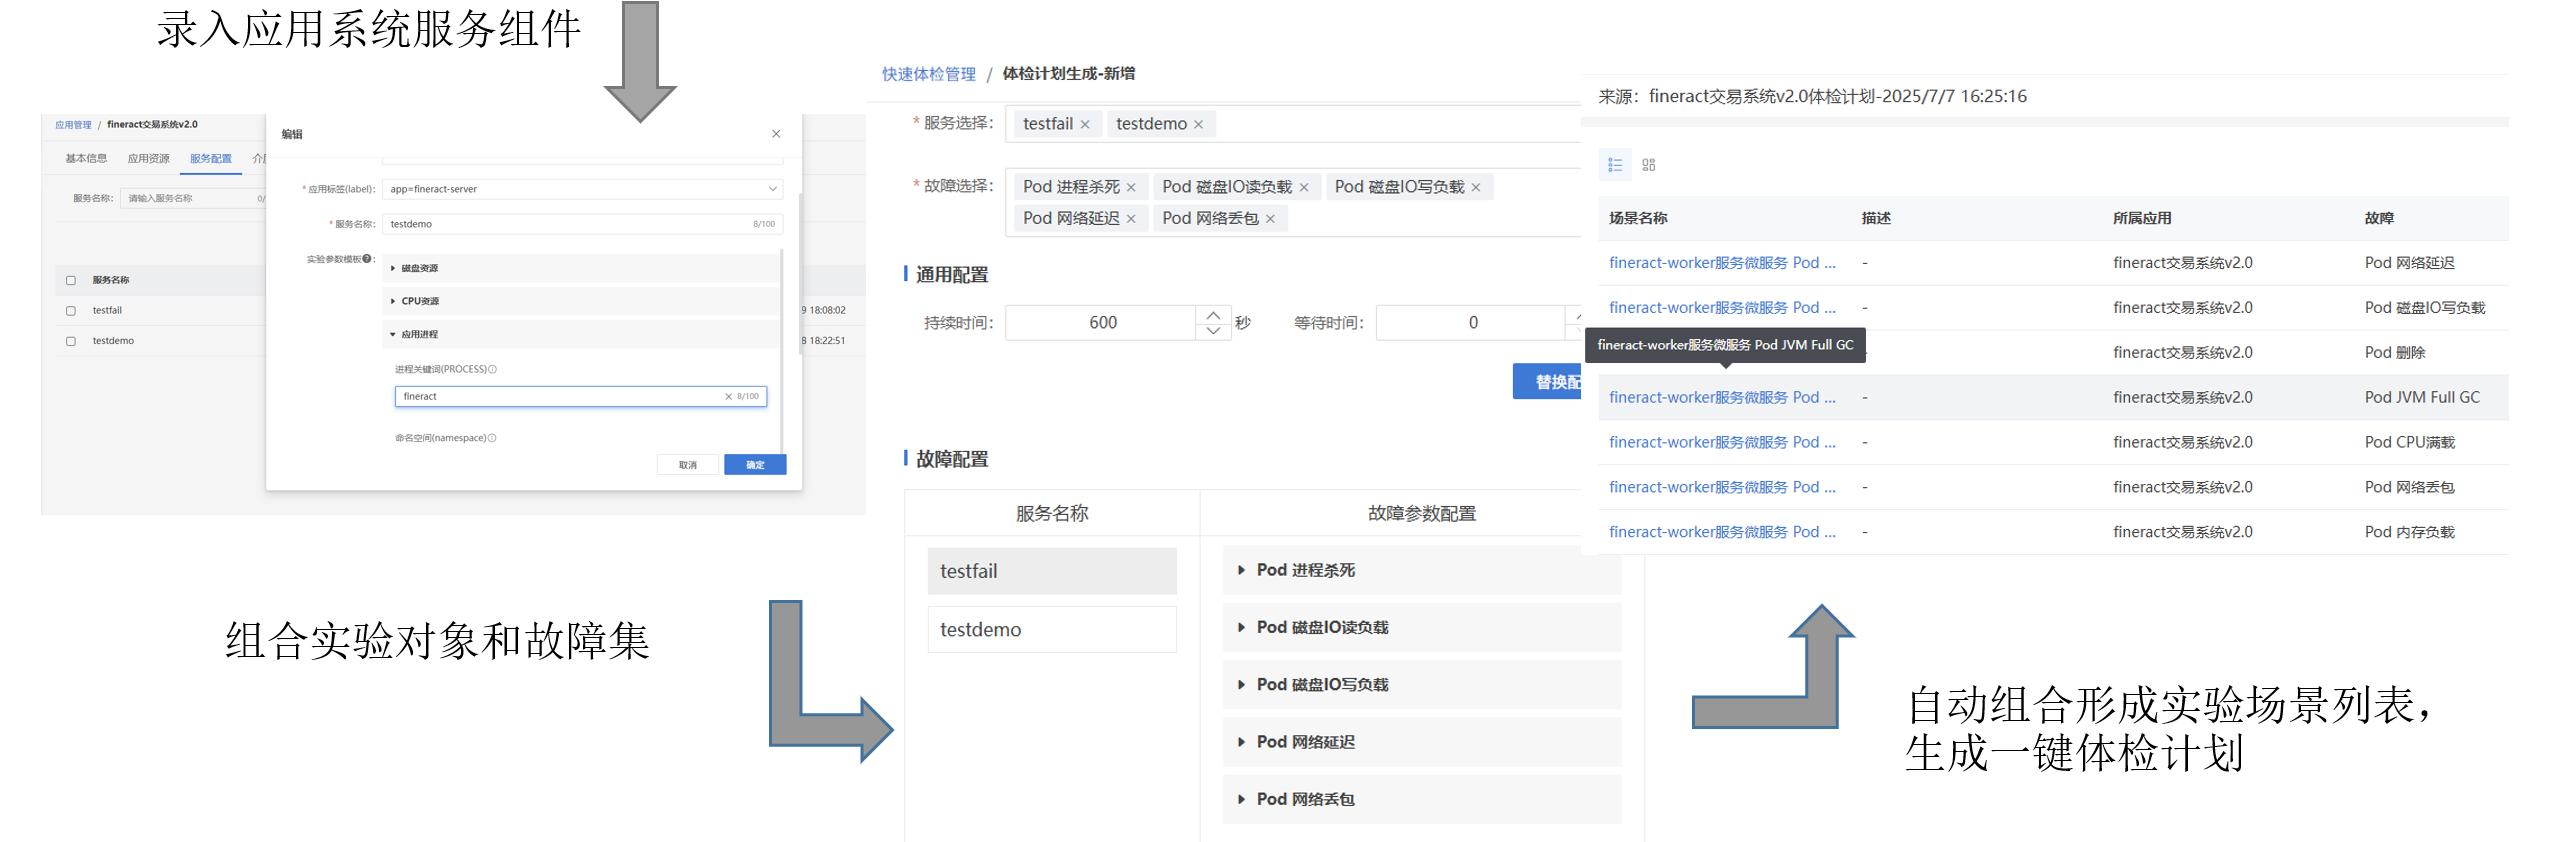The image size is (2555, 842).
Task: Clear the fineract process keyword field
Action: (728, 397)
